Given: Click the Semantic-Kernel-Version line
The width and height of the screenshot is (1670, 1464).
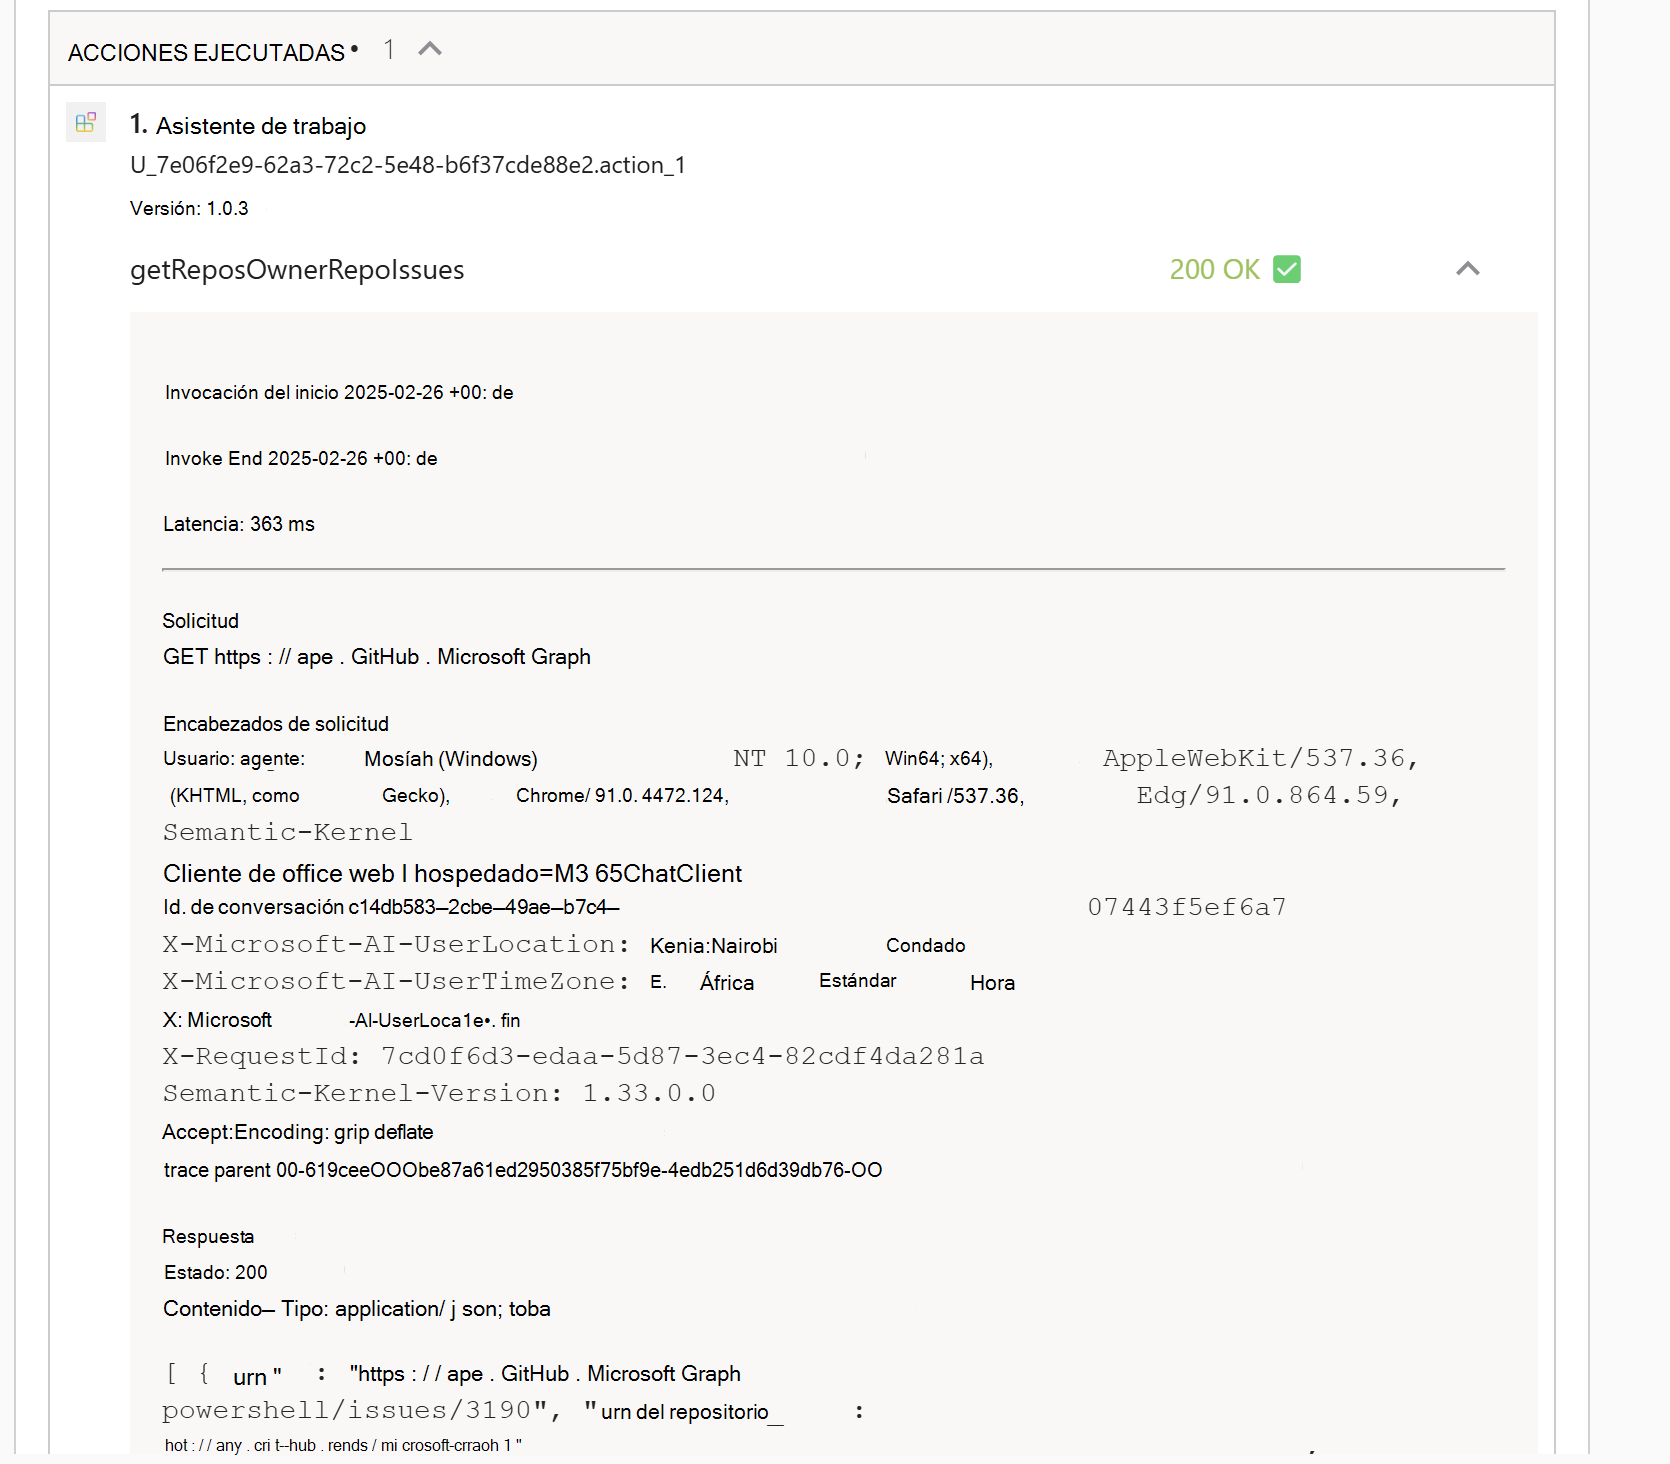Looking at the screenshot, I should [x=438, y=1093].
